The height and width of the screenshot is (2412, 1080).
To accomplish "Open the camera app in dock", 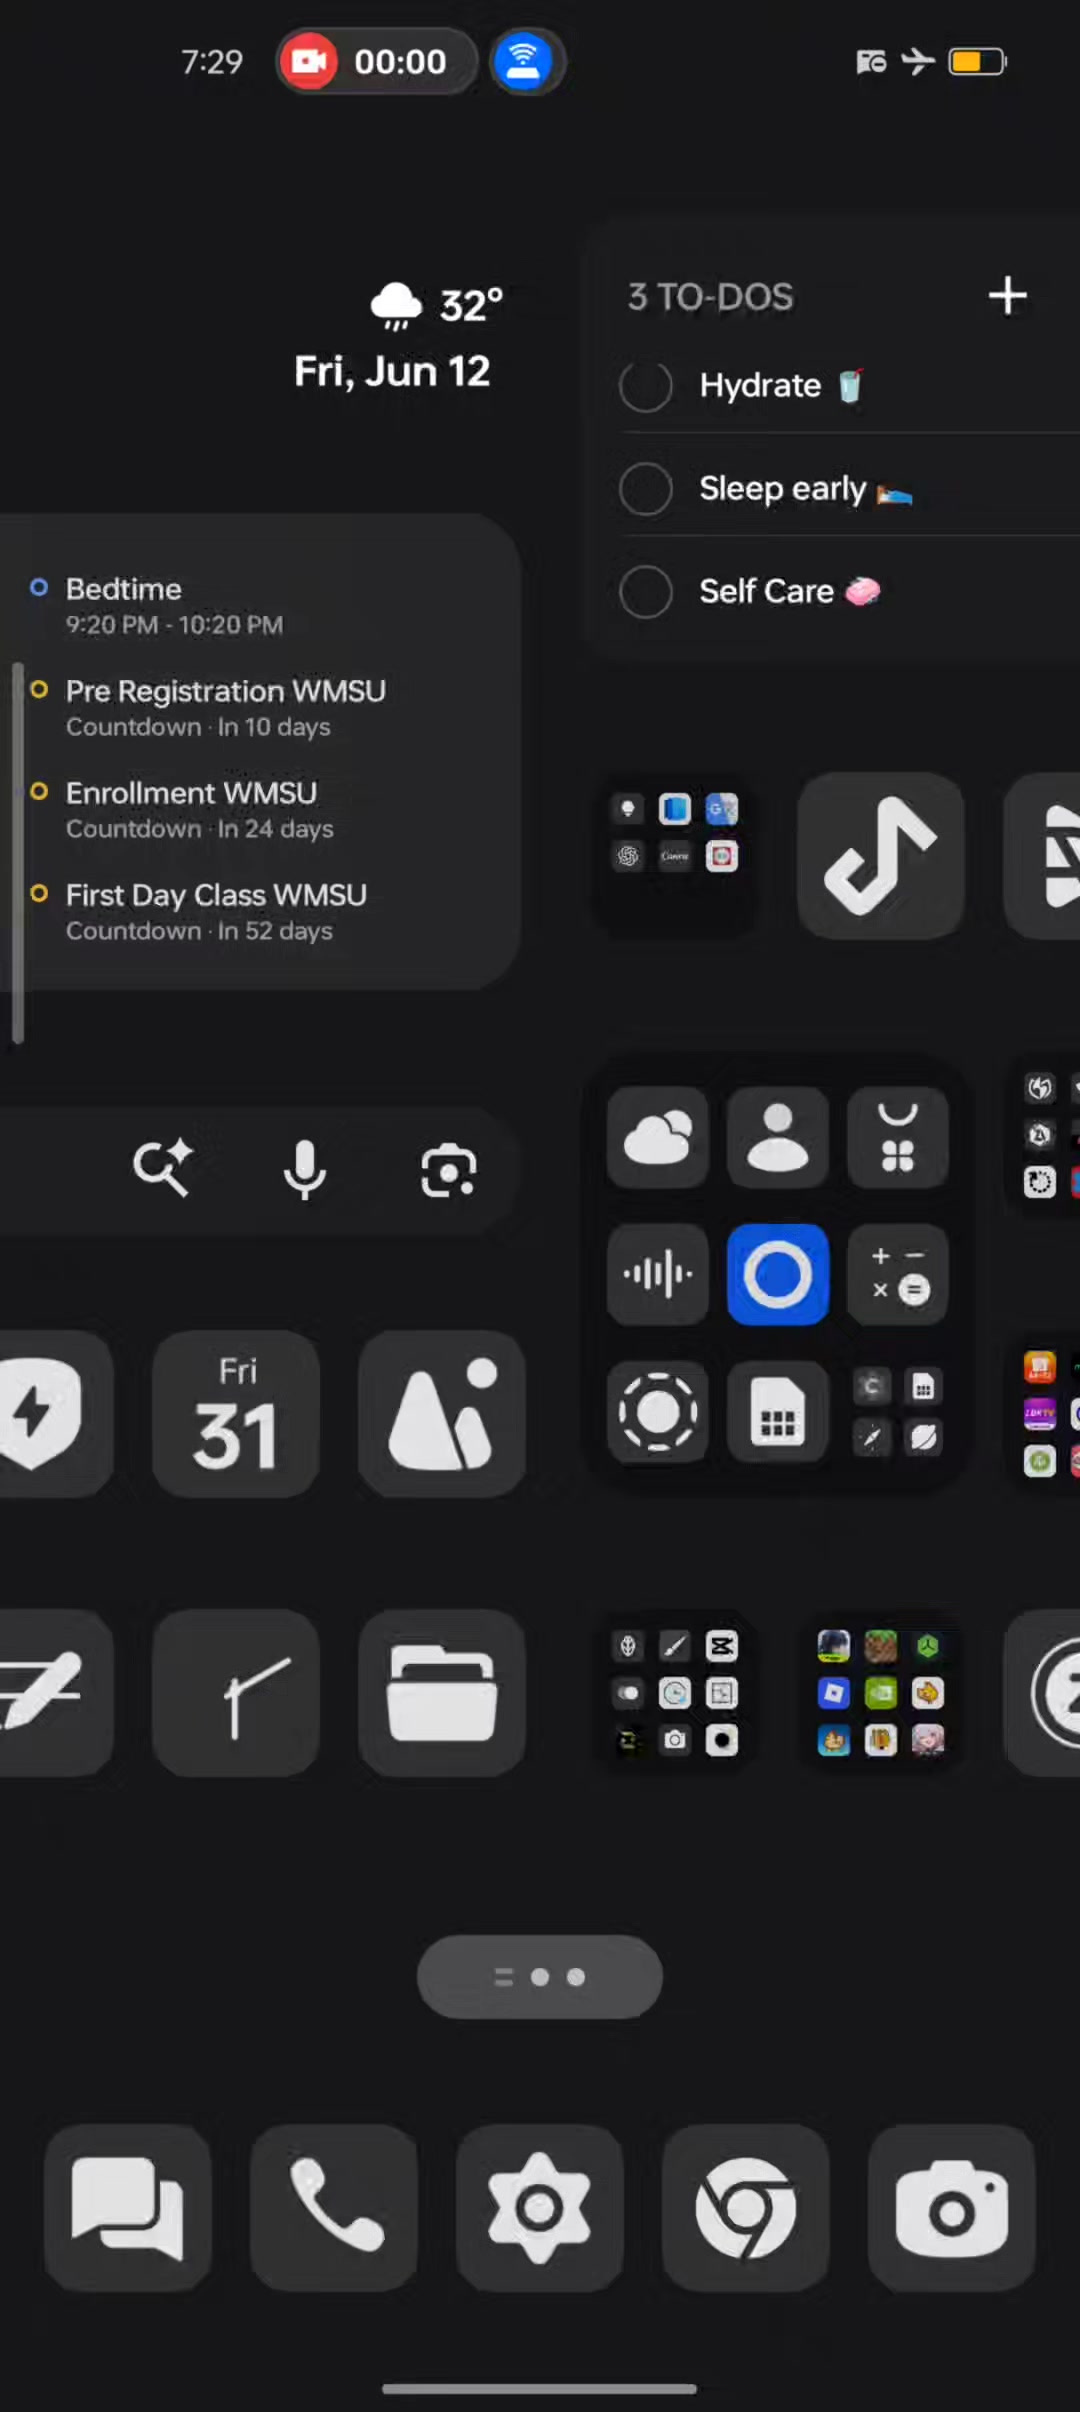I will click(x=952, y=2208).
